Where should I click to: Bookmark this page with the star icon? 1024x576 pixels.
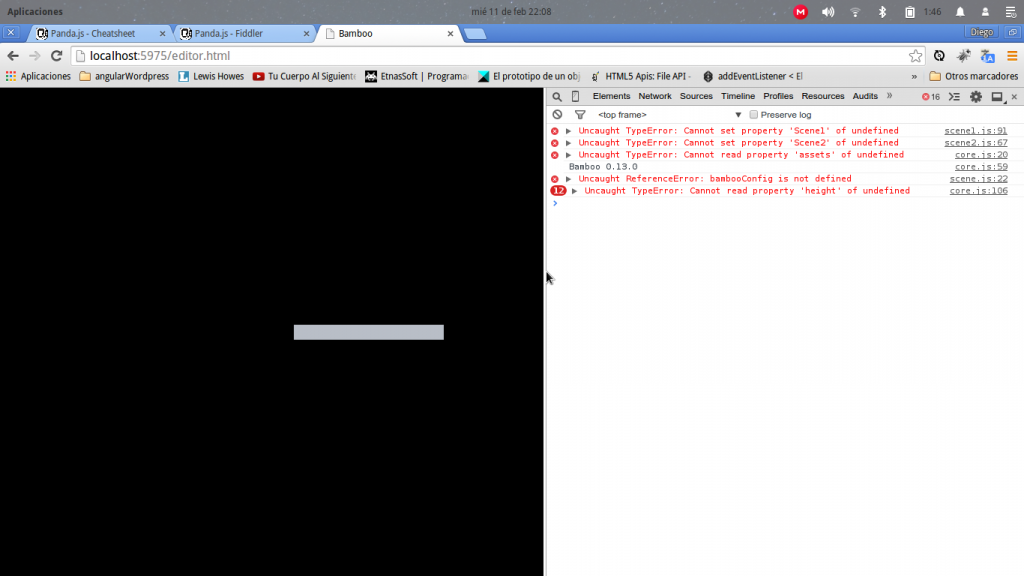(x=915, y=56)
